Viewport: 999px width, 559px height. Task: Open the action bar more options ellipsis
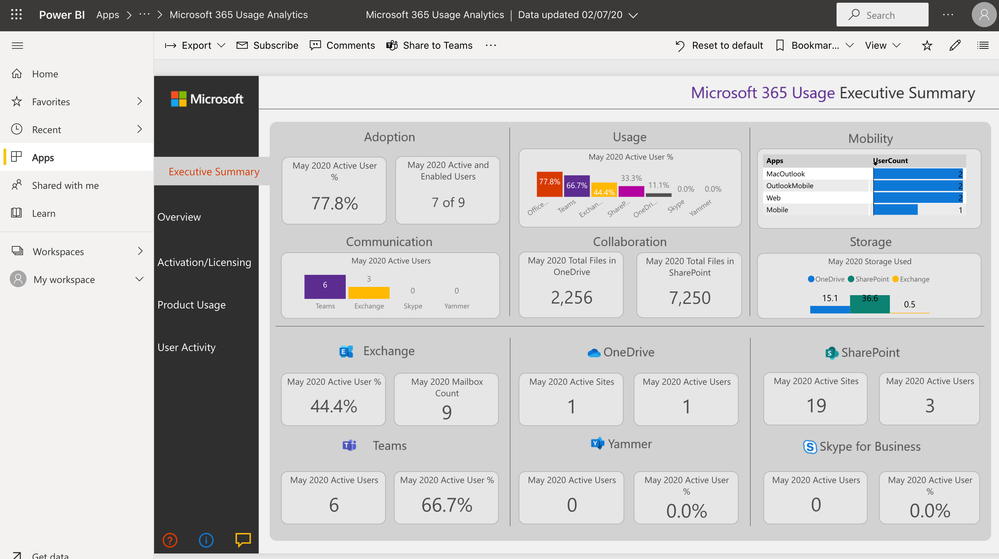pyautogui.click(x=491, y=45)
